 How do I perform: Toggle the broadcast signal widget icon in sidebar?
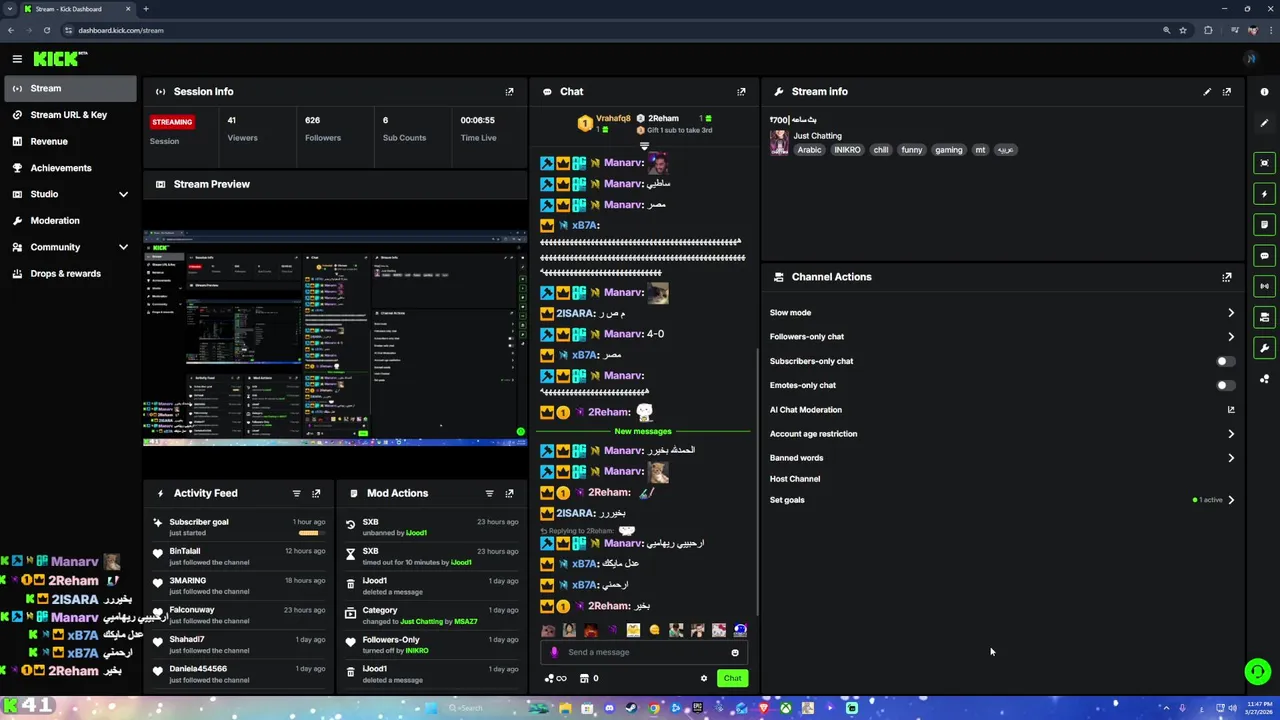point(1265,286)
